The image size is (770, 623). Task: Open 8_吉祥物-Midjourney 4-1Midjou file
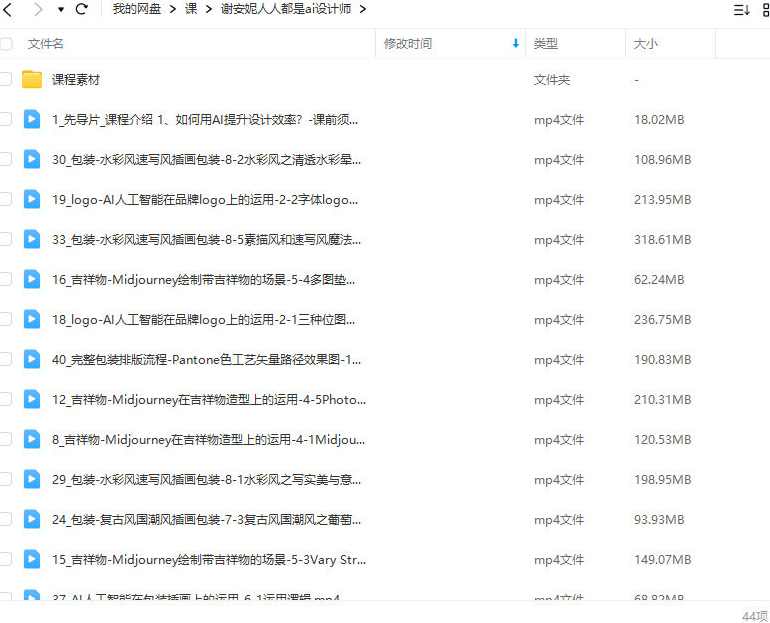pyautogui.click(x=208, y=440)
